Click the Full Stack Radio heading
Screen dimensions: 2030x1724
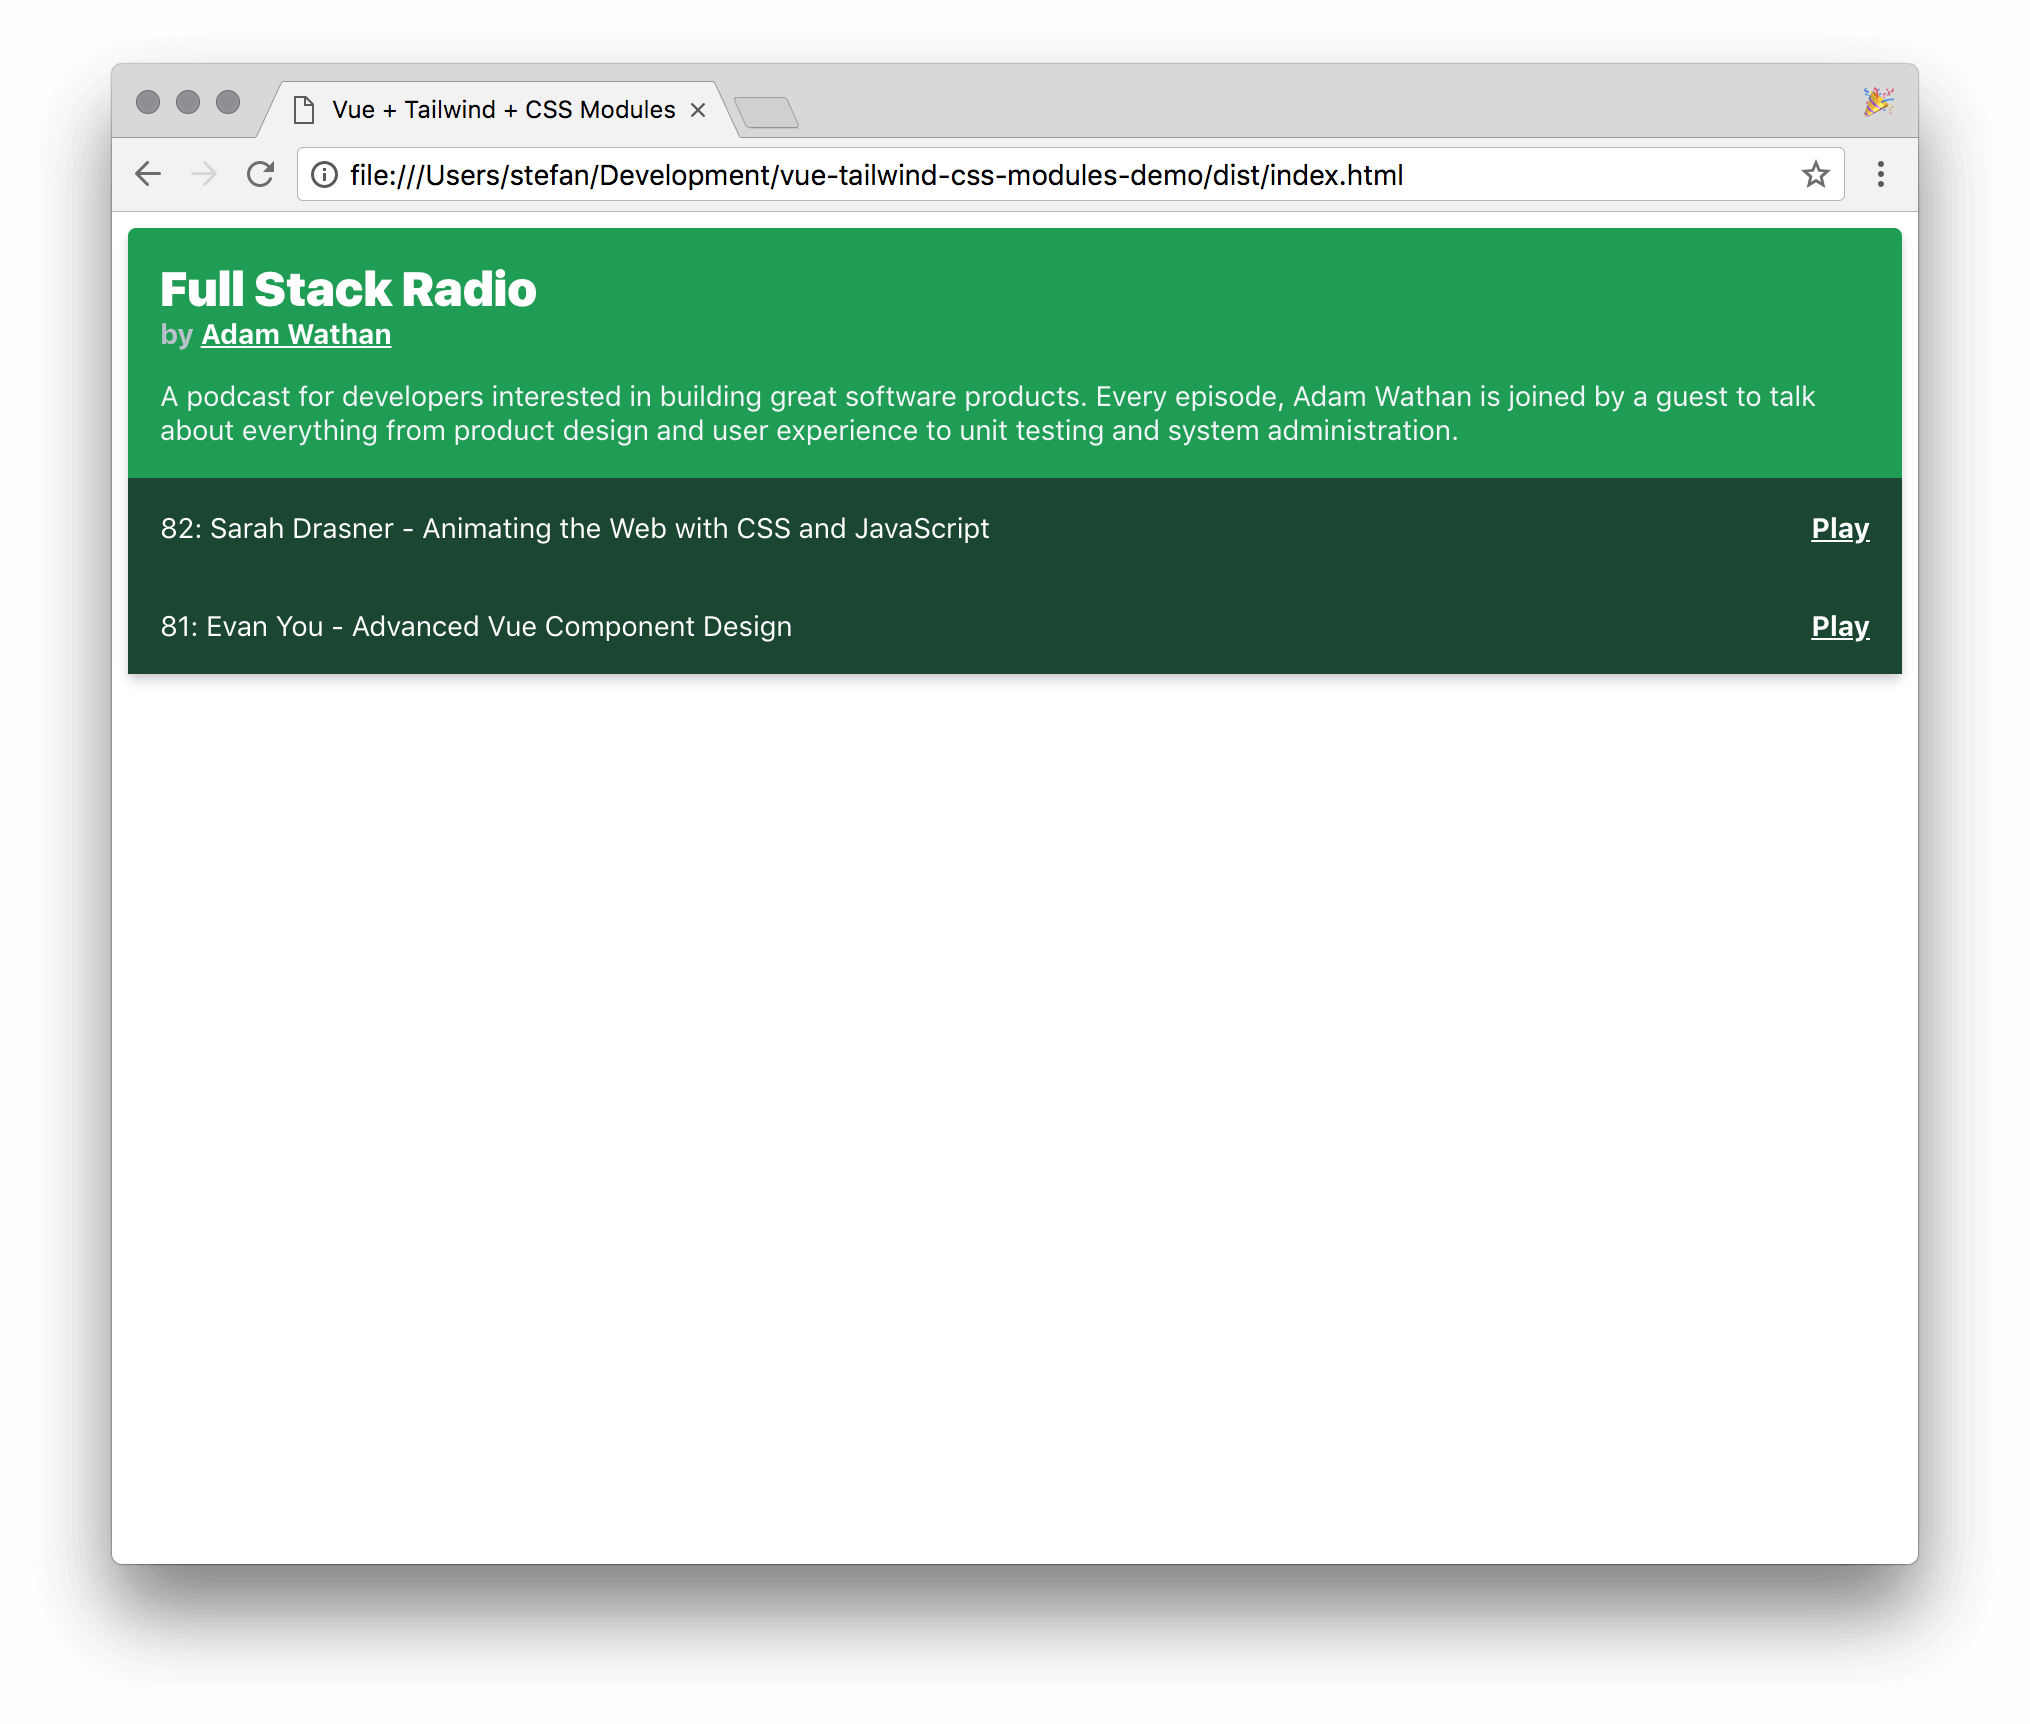coord(348,290)
